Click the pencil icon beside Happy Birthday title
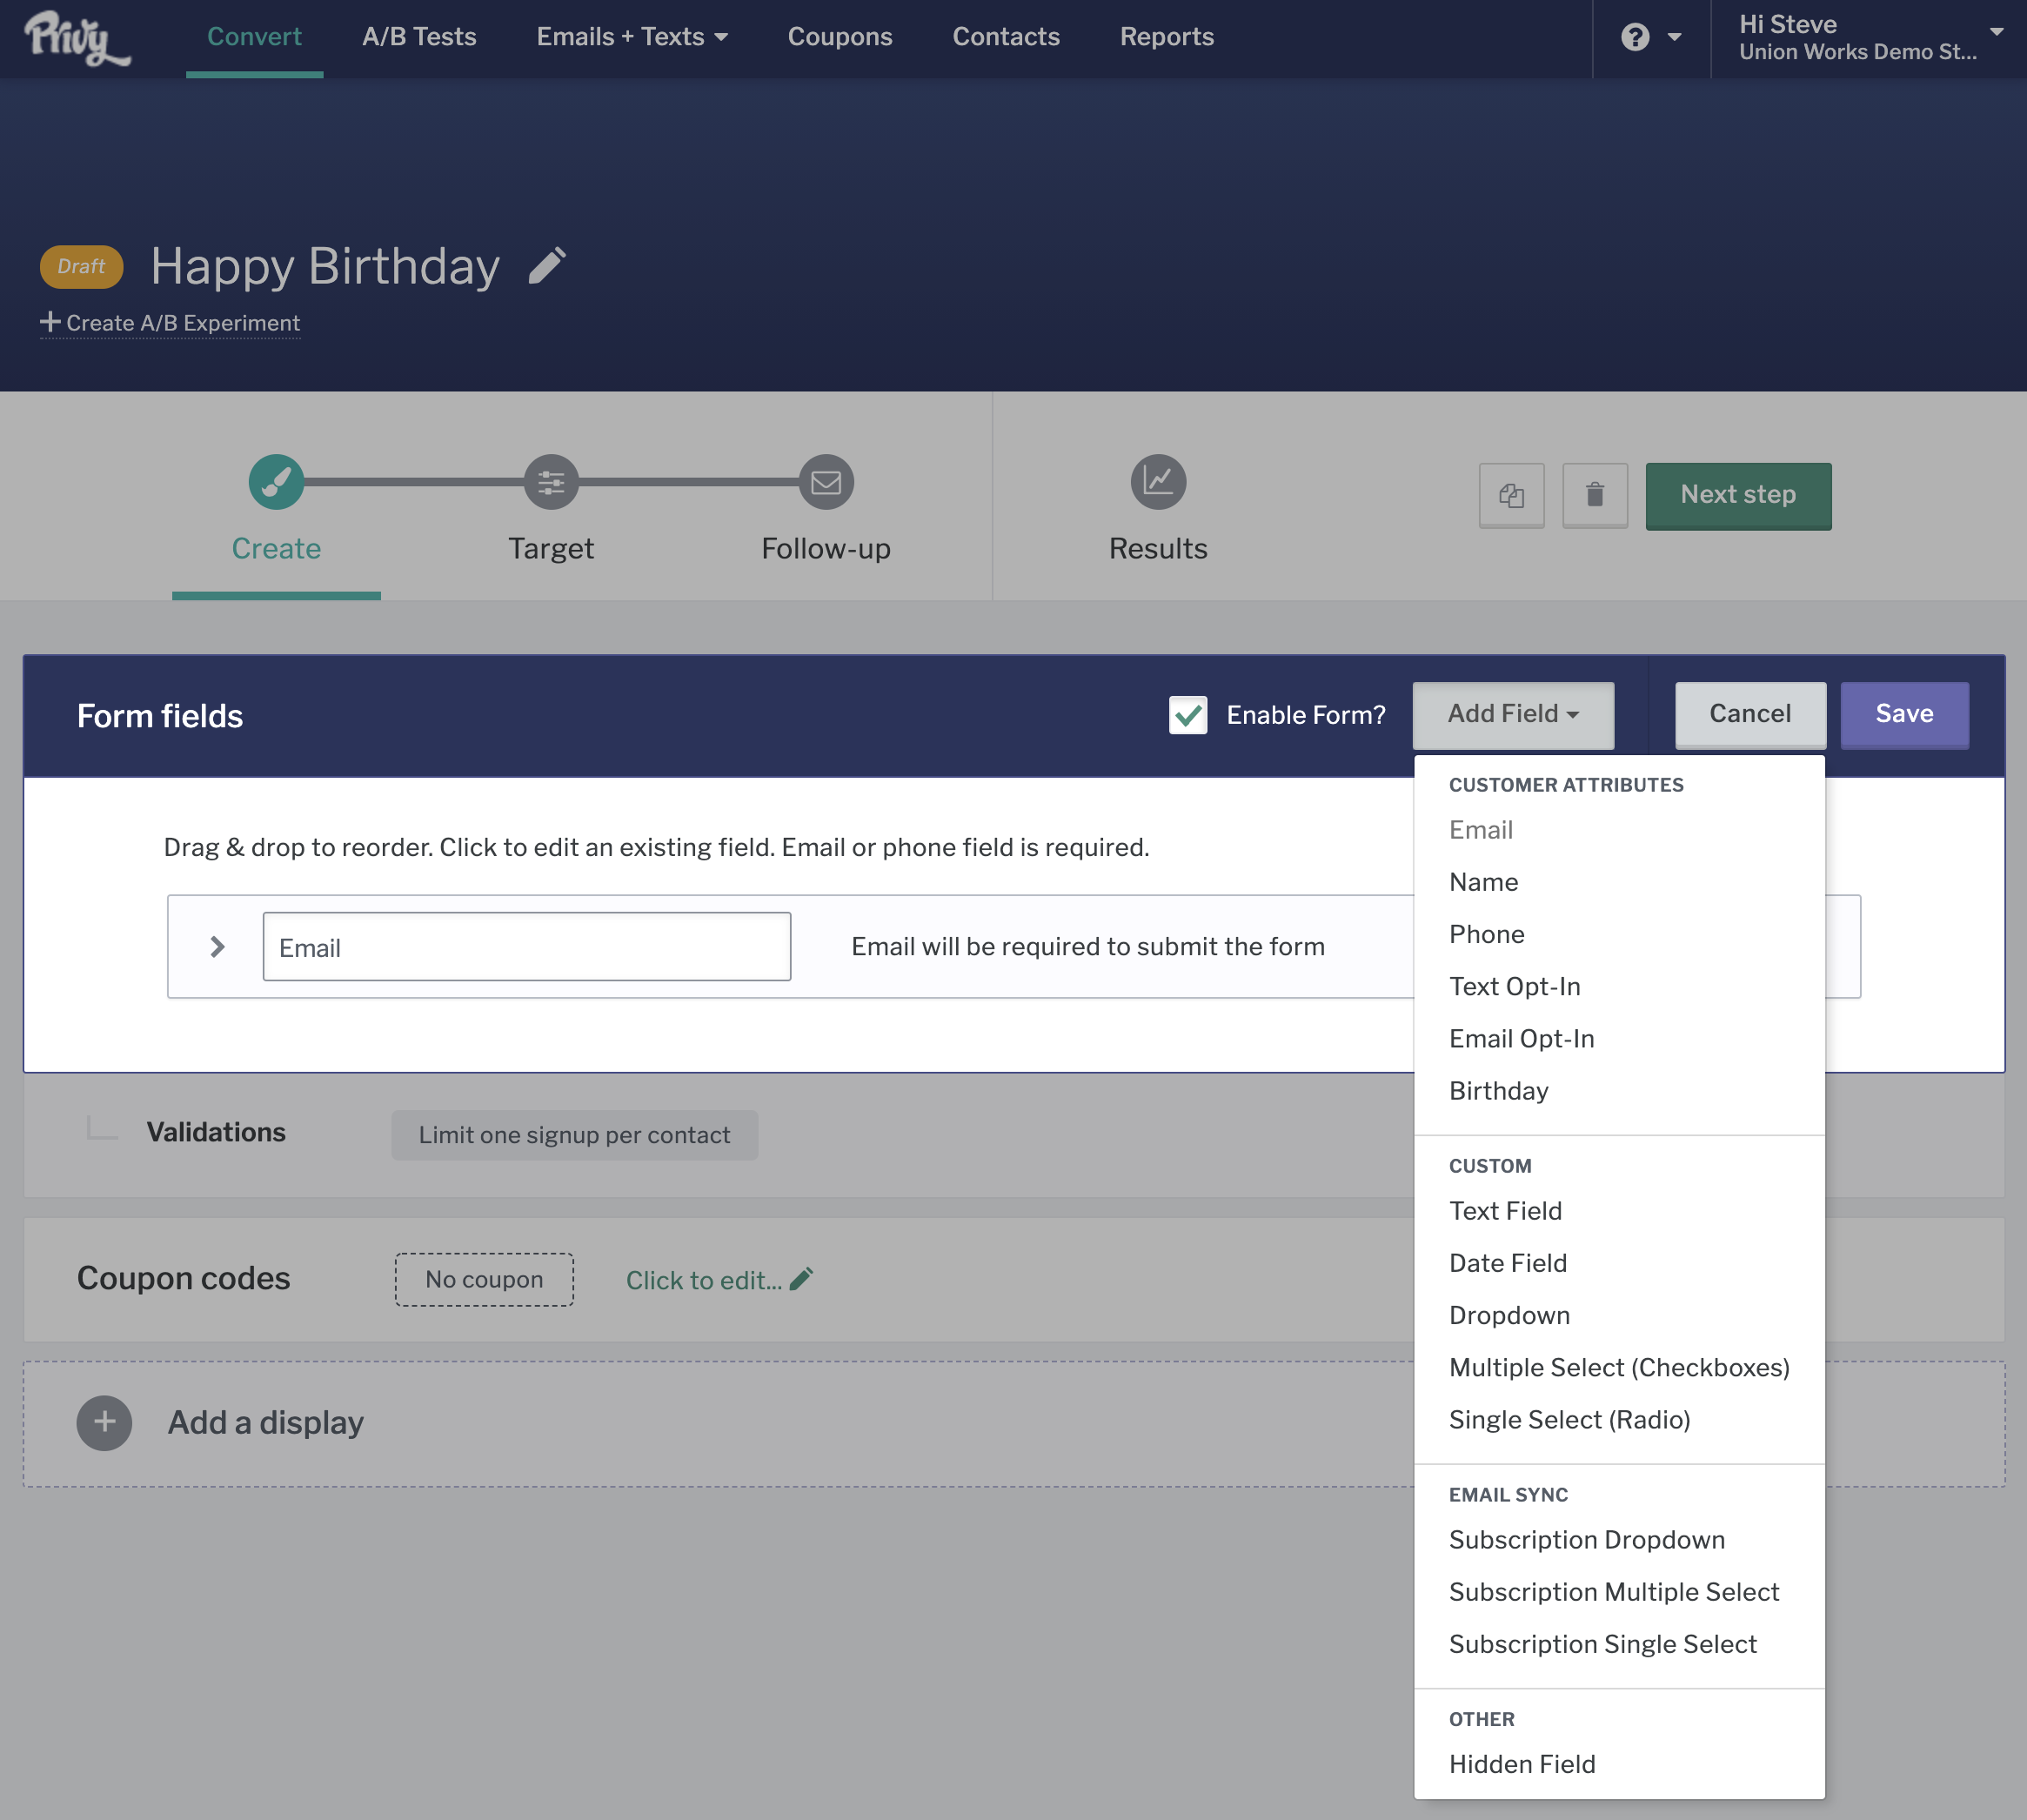 [x=547, y=266]
